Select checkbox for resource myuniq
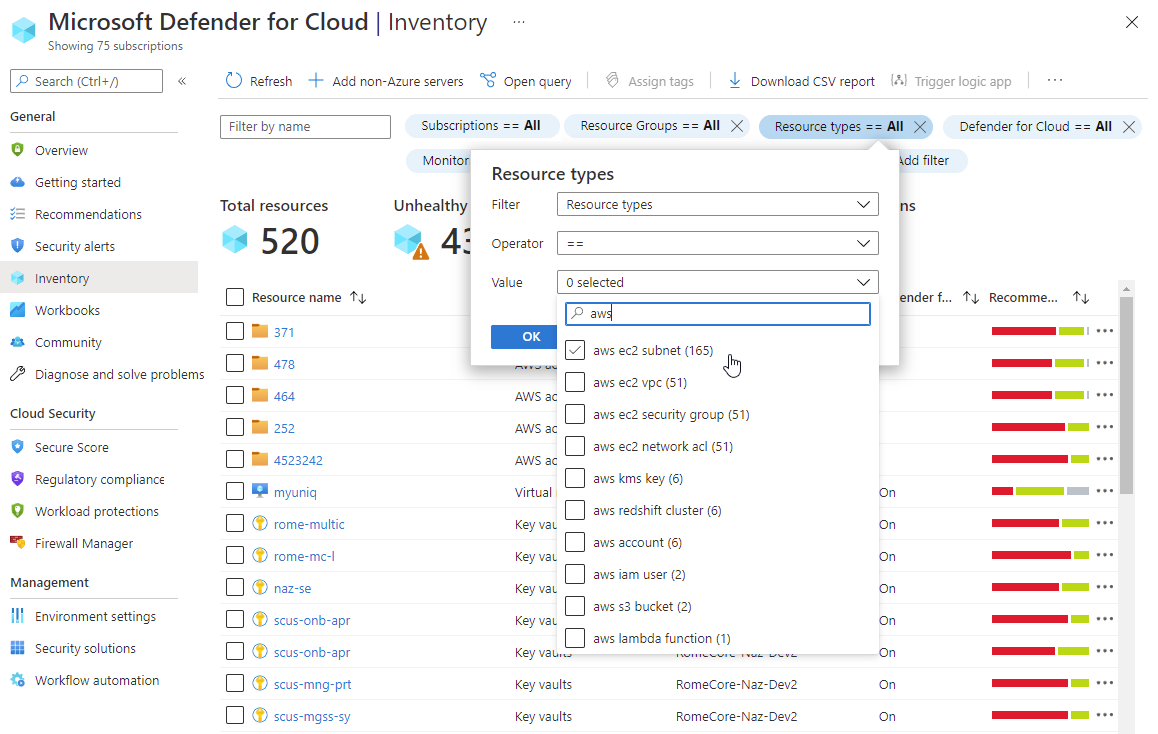Screen dimensions: 1158x734 235,492
